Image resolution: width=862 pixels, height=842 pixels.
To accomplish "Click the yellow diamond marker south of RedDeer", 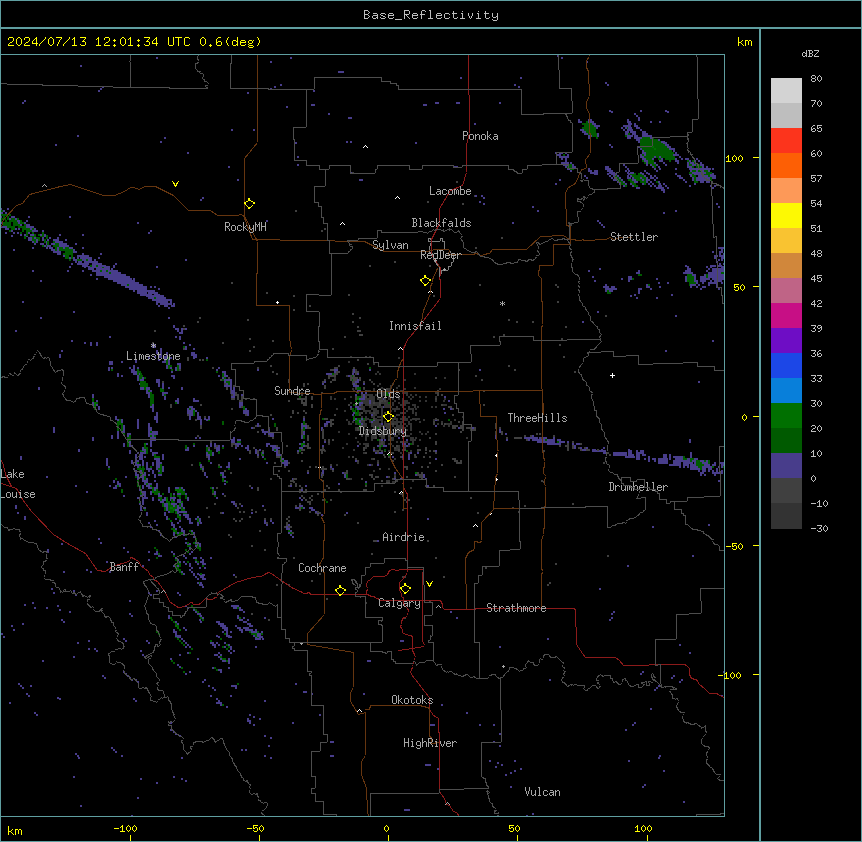I will tap(426, 281).
